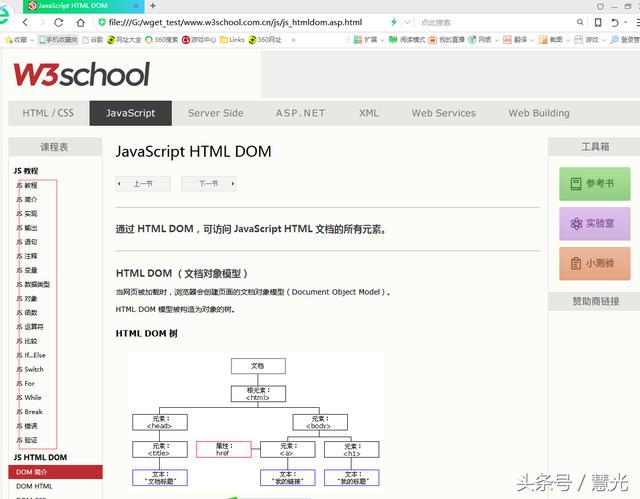Expand the 网银 dropdown arrow
The image size is (640, 499).
(x=496, y=40)
